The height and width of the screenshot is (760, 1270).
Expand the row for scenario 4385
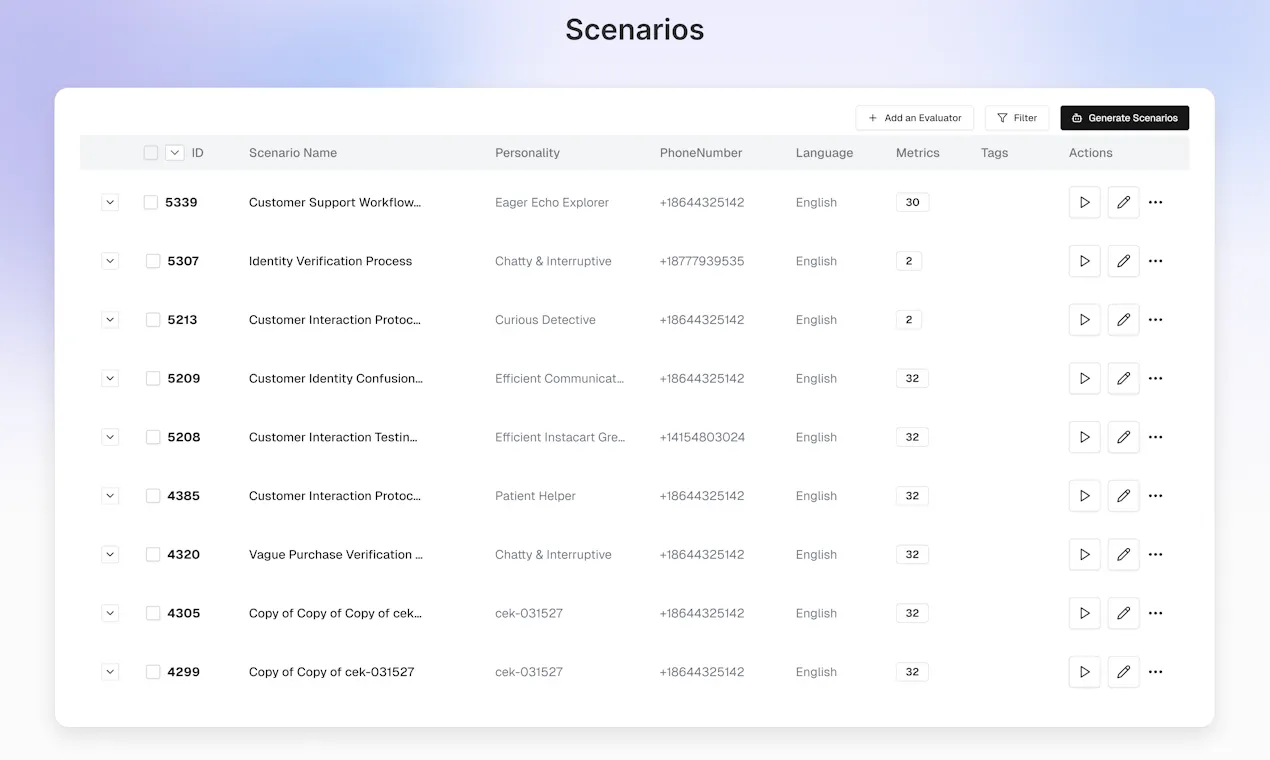tap(110, 496)
